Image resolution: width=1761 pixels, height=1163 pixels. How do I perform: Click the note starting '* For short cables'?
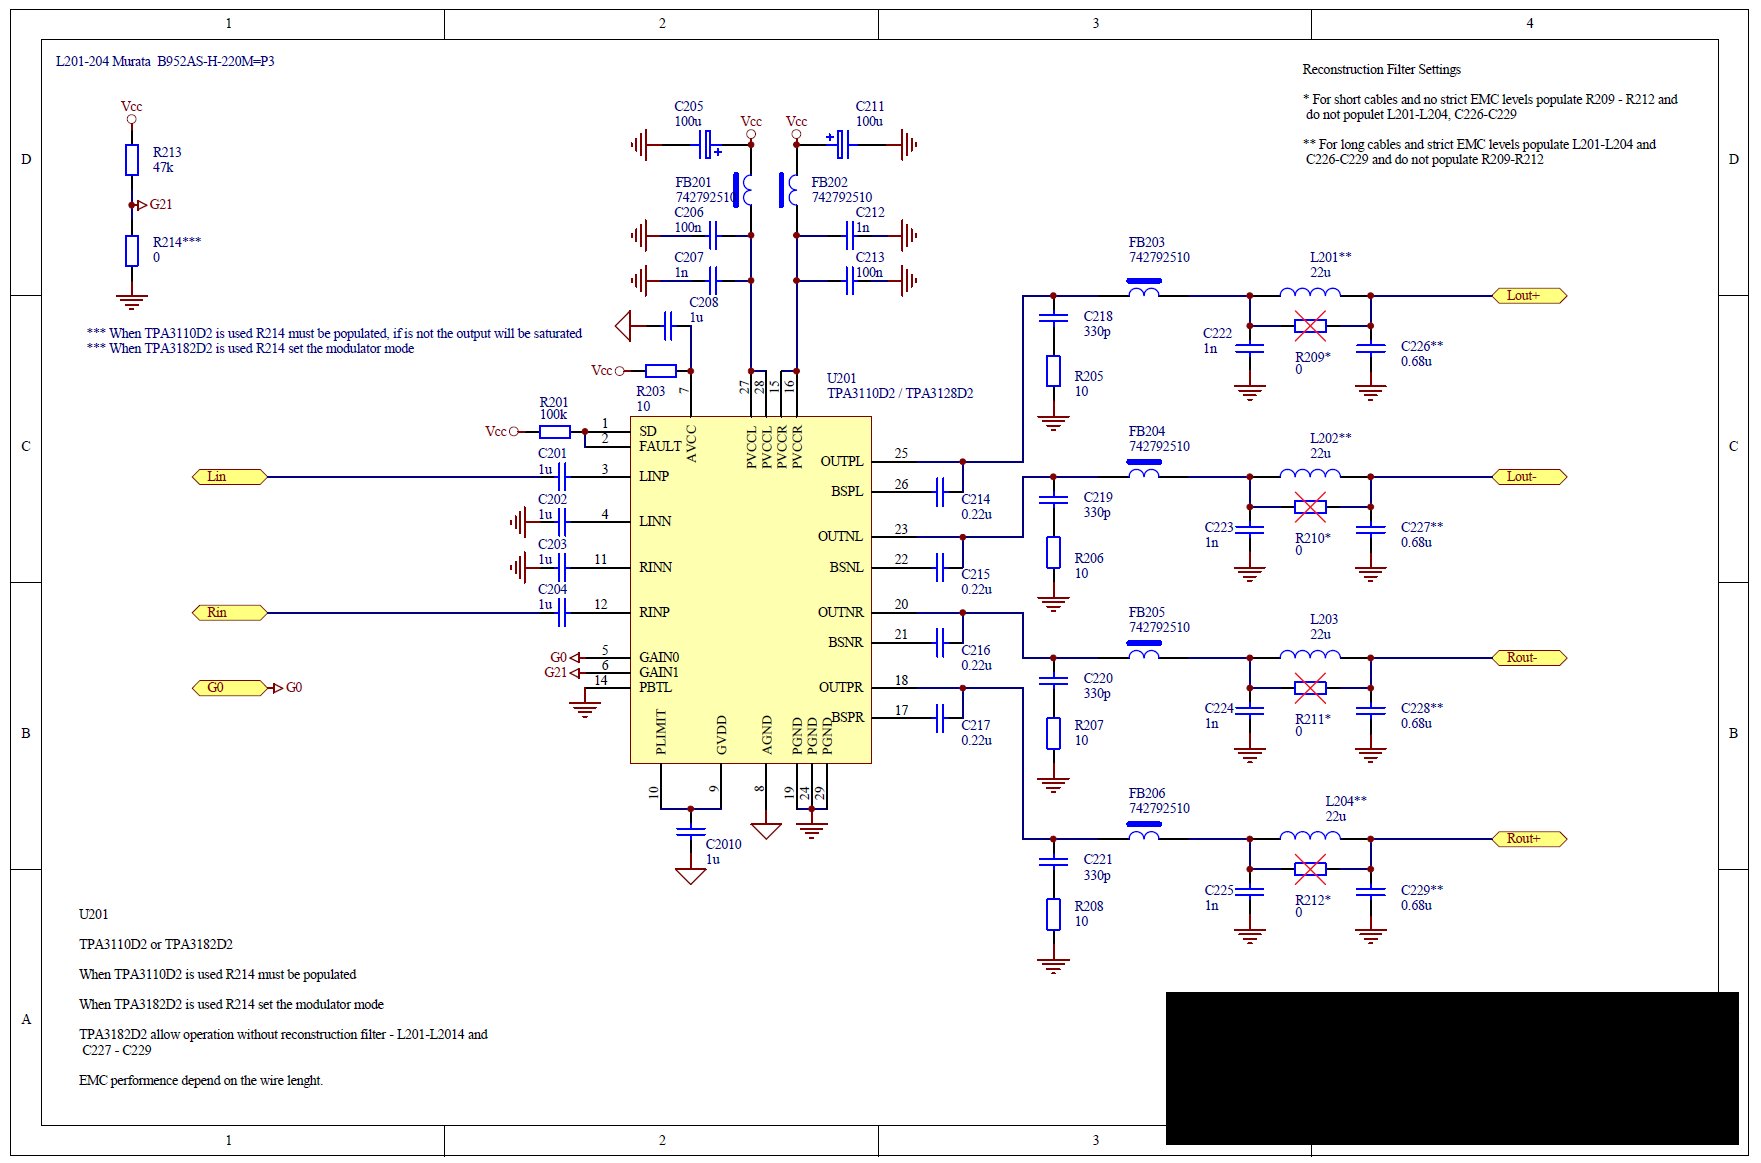pyautogui.click(x=1490, y=107)
